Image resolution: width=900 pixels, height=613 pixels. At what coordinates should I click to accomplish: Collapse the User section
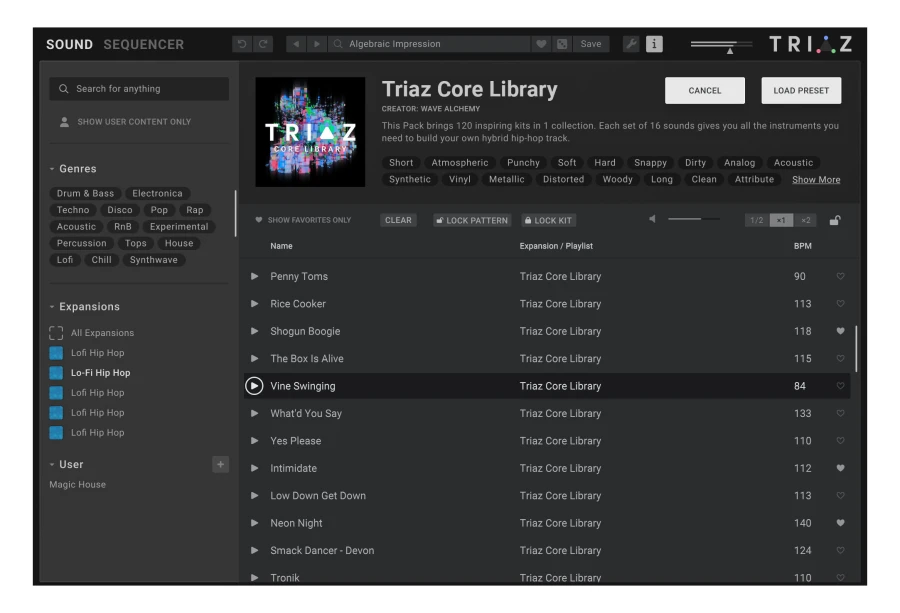(52, 464)
